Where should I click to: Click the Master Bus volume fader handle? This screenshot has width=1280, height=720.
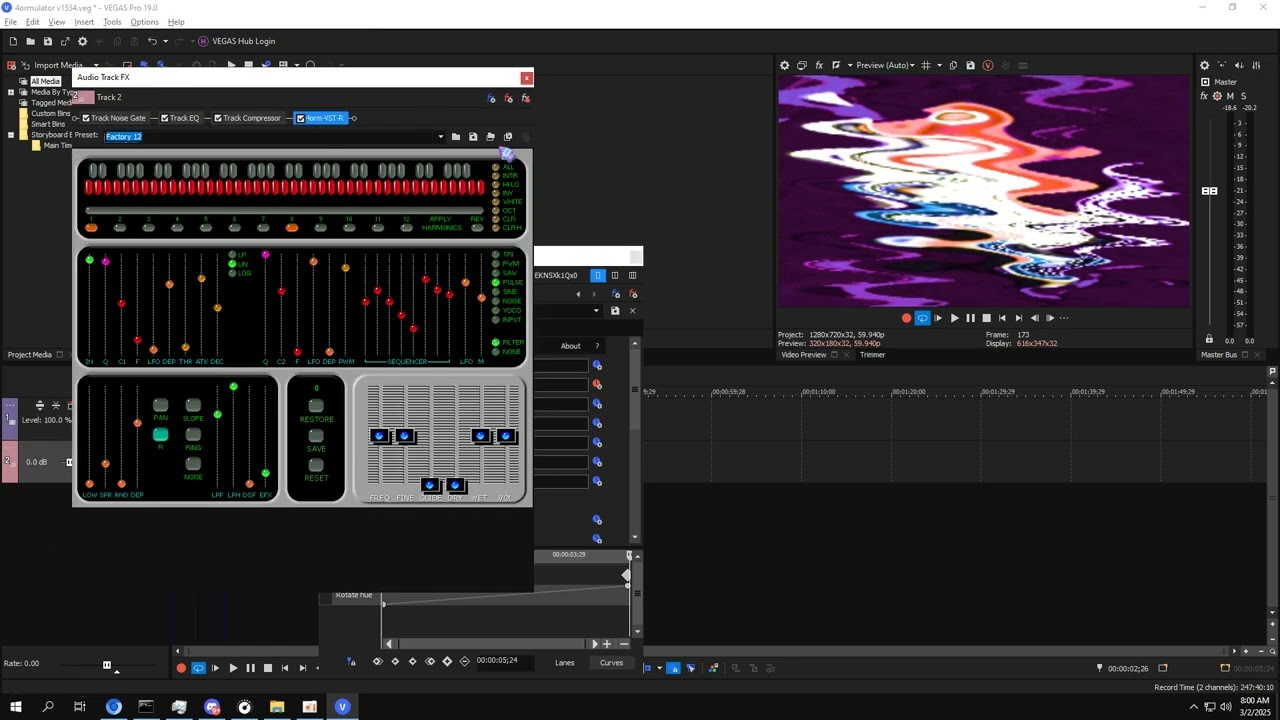click(x=1209, y=191)
